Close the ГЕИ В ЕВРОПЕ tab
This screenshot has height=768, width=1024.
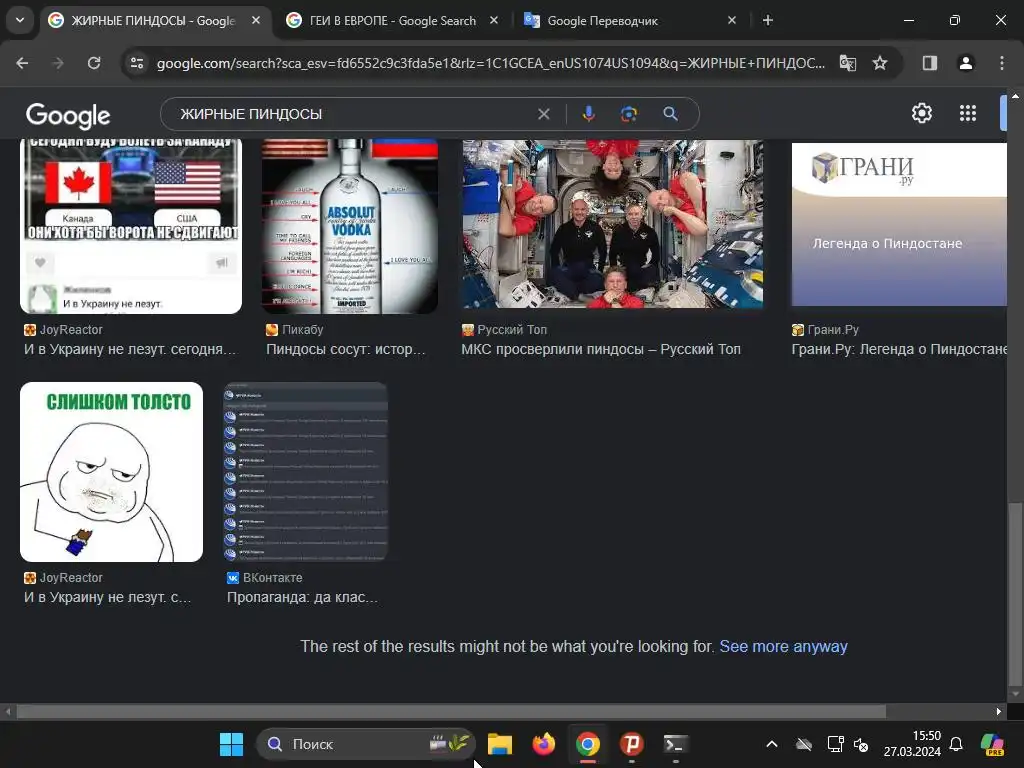tap(494, 20)
